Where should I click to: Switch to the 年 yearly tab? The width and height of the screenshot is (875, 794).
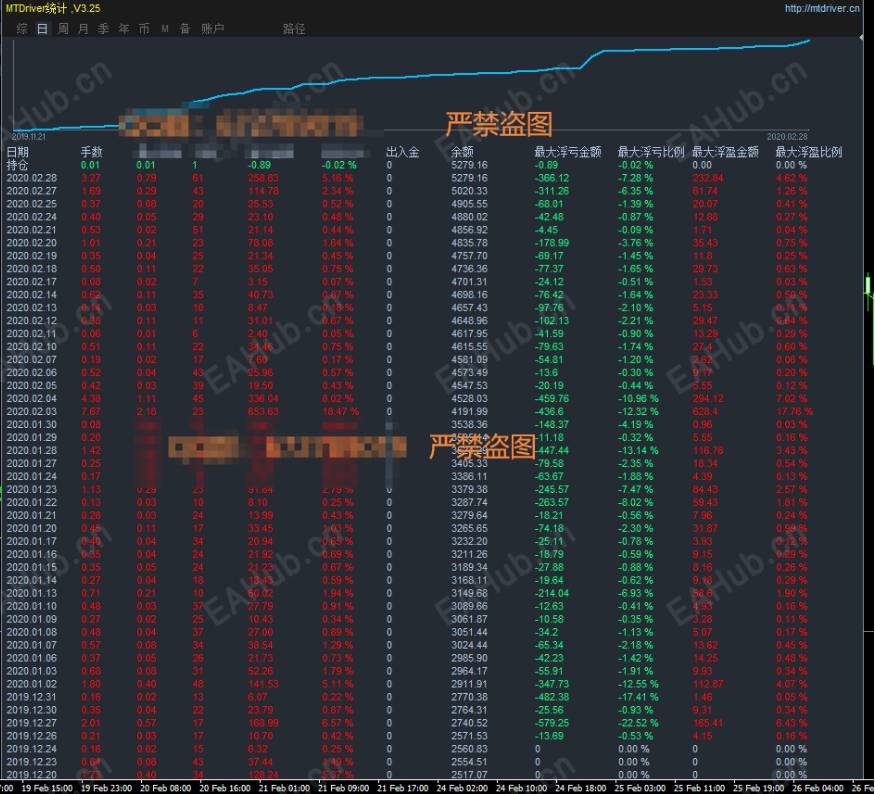pyautogui.click(x=123, y=29)
